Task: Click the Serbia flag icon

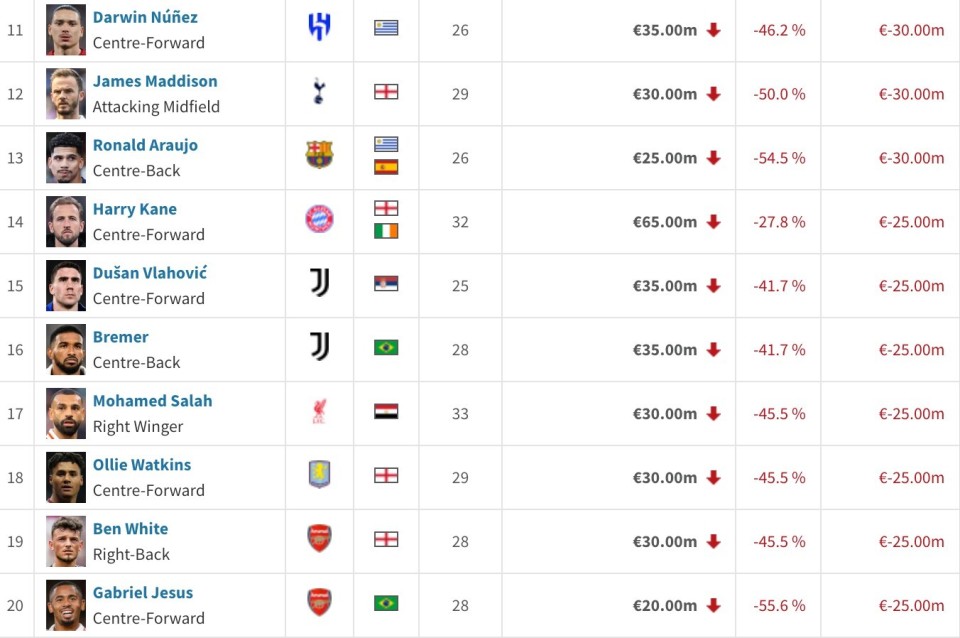Action: tap(386, 284)
